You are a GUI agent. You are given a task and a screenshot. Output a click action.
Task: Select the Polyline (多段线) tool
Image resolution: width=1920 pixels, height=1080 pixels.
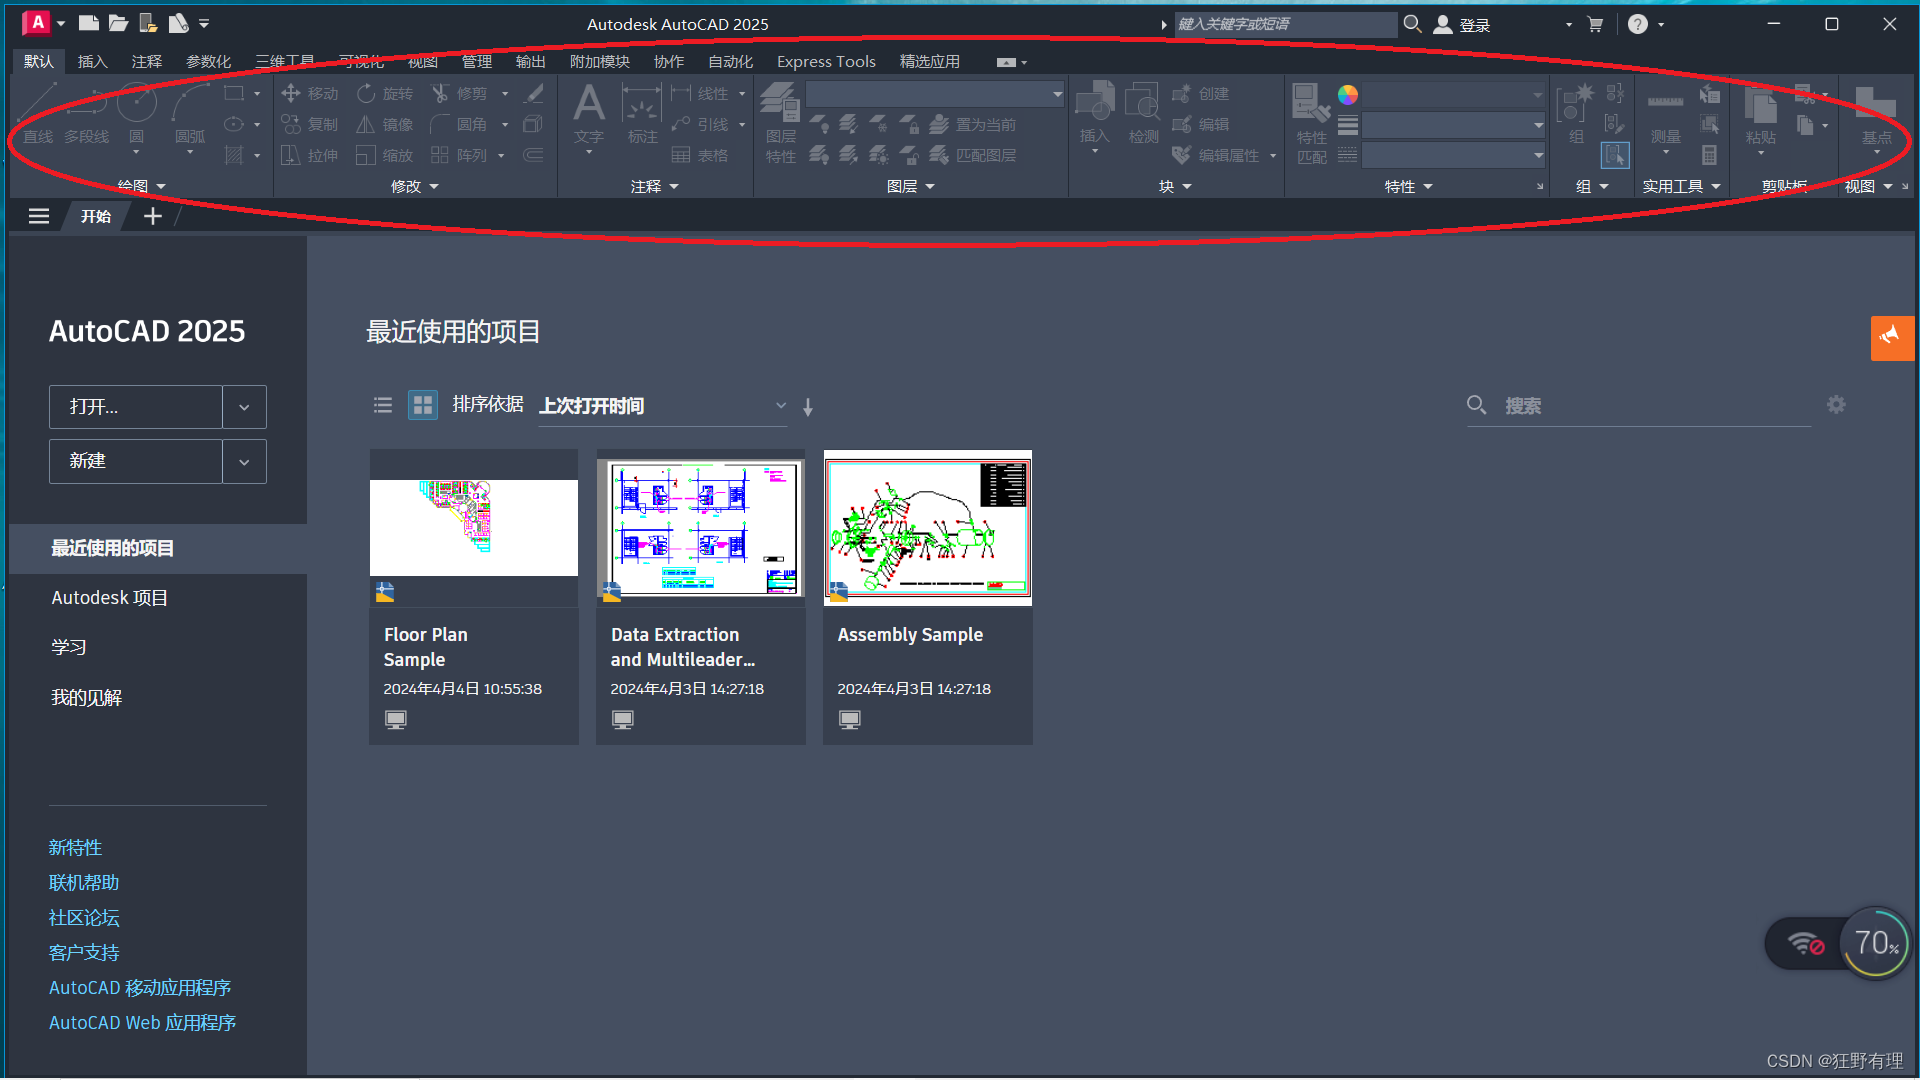point(87,114)
